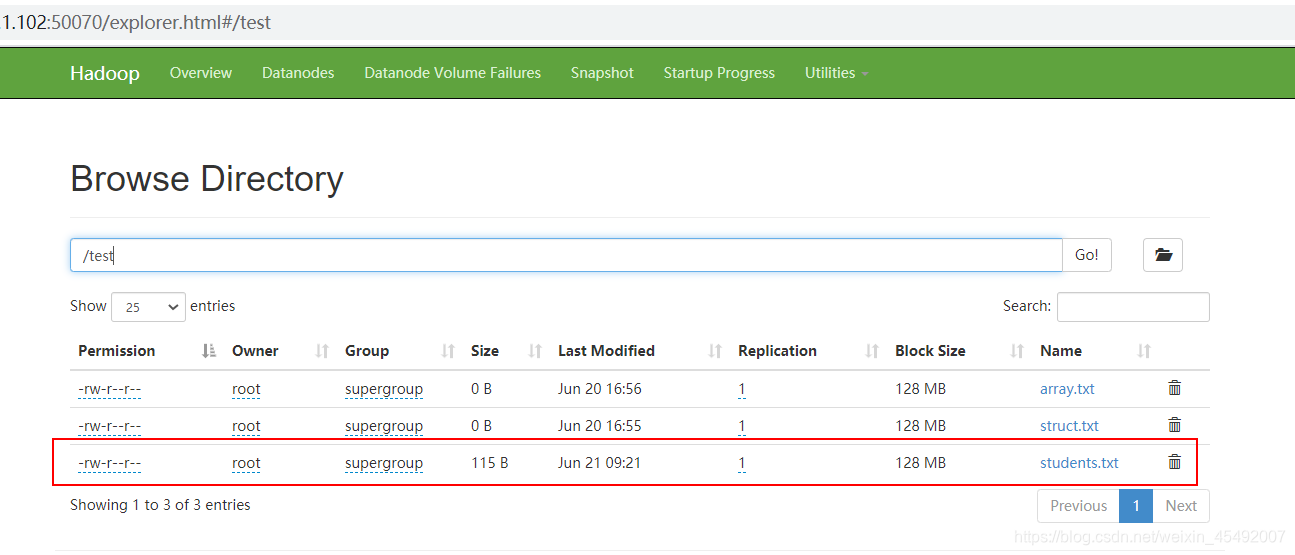Edit replication value of array.txt
This screenshot has height=555, width=1295.
point(742,389)
